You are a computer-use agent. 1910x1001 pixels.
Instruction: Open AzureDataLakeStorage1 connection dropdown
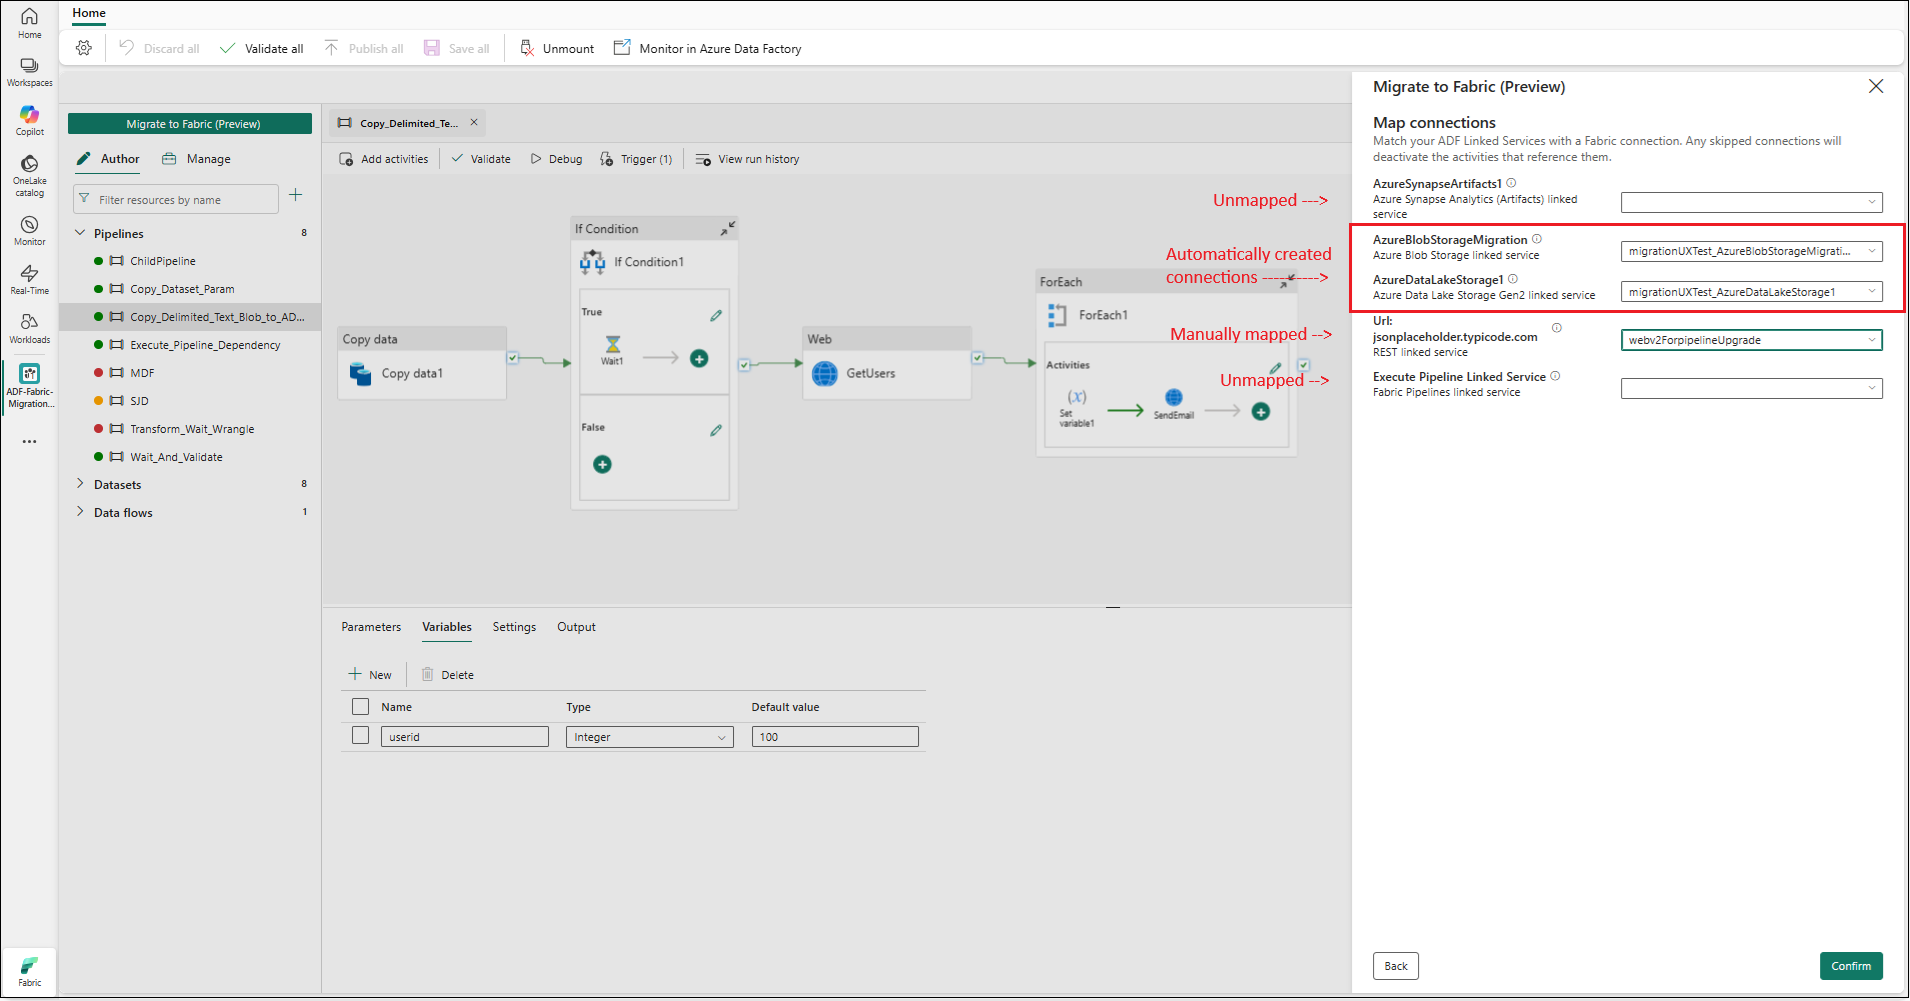[x=1751, y=292]
